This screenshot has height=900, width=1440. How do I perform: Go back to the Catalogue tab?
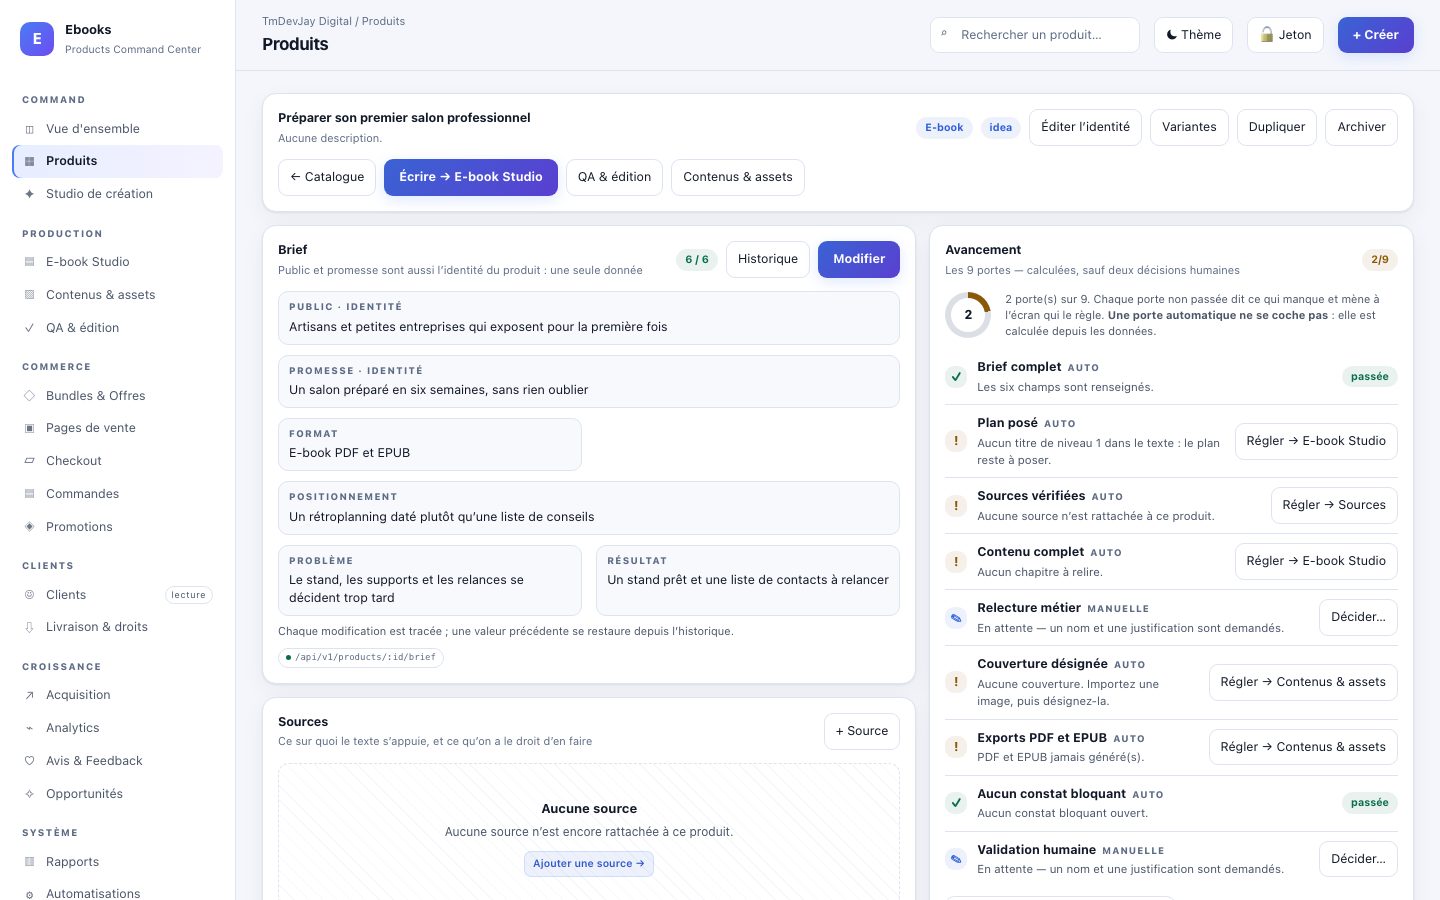click(x=327, y=177)
